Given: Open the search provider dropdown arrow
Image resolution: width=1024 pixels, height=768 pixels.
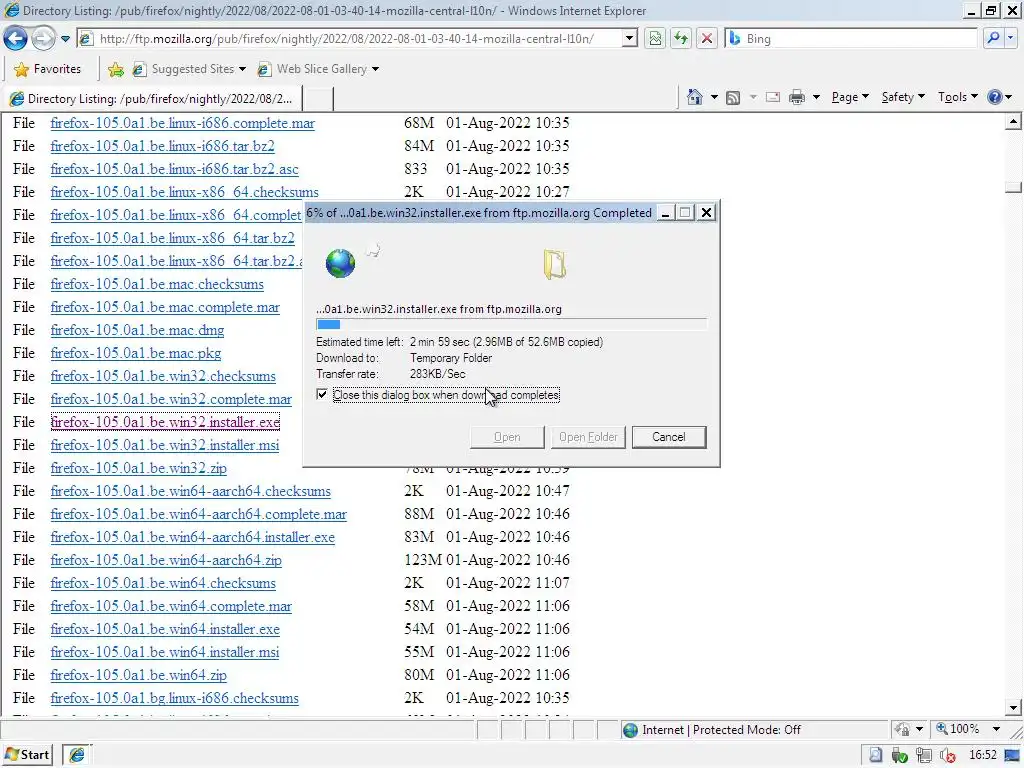Looking at the screenshot, I should (1010, 39).
